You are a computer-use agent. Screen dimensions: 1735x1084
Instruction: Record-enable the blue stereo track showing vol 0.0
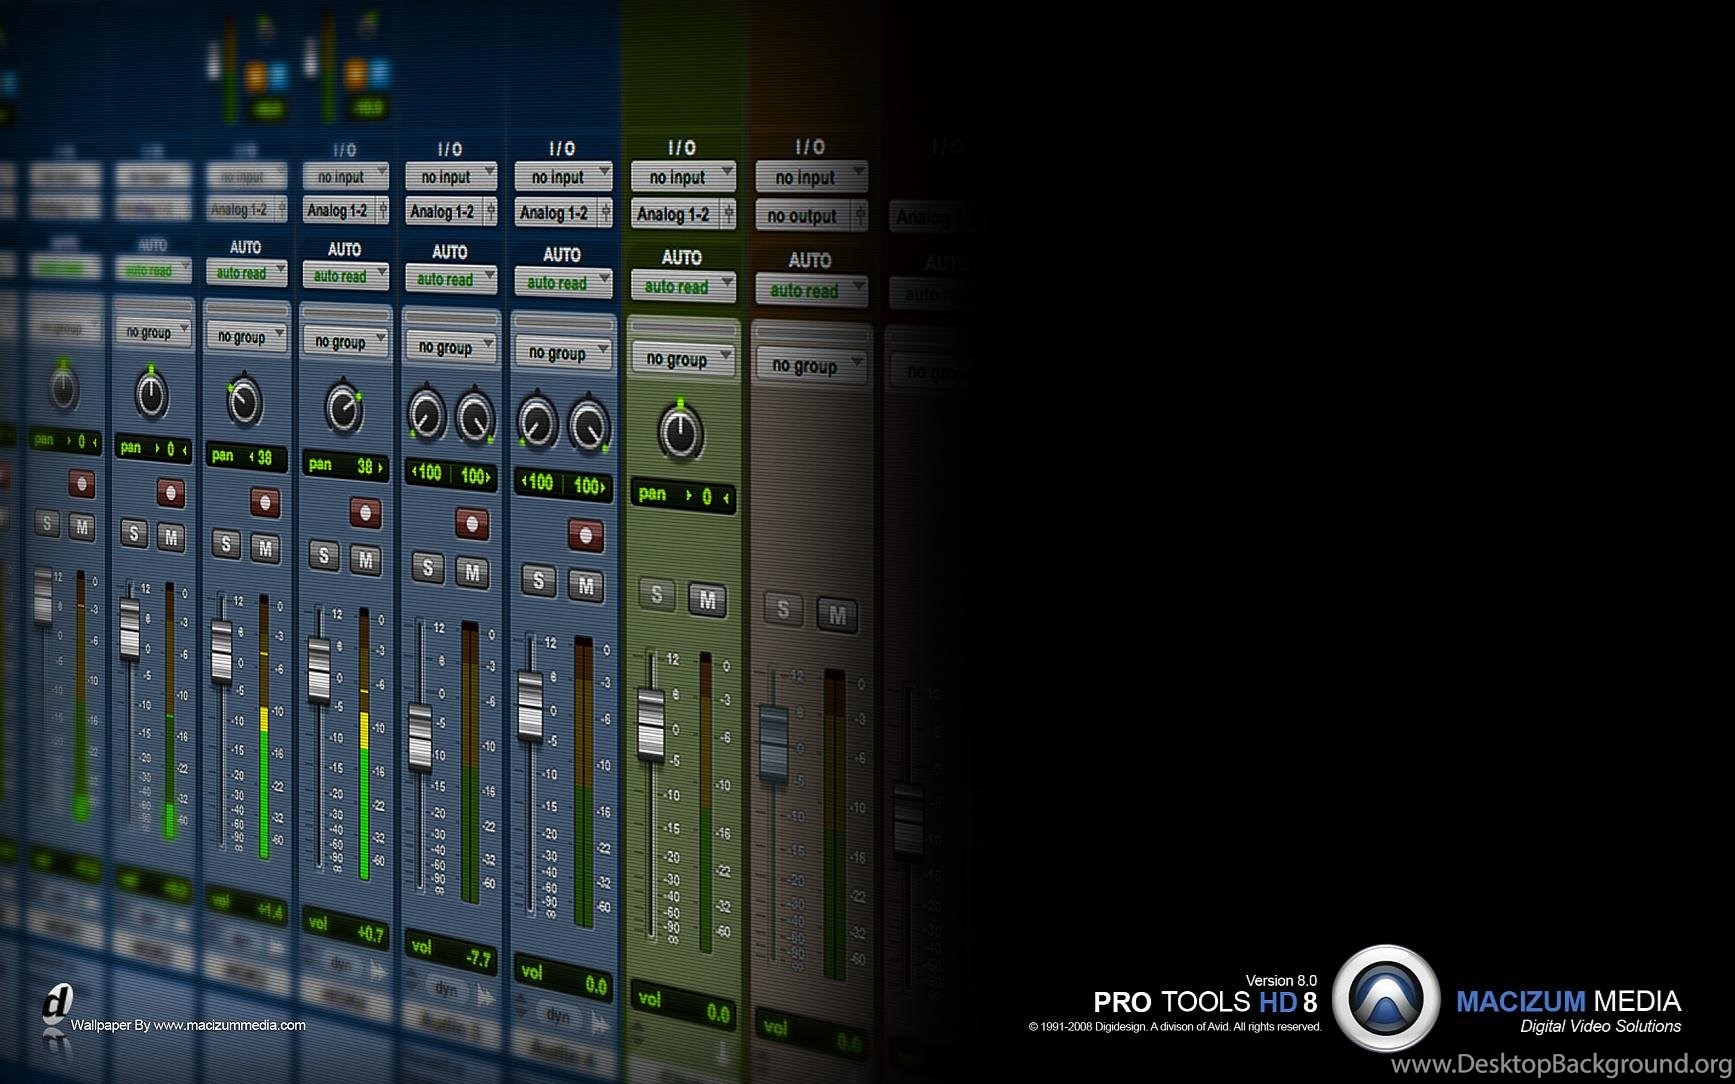586,535
